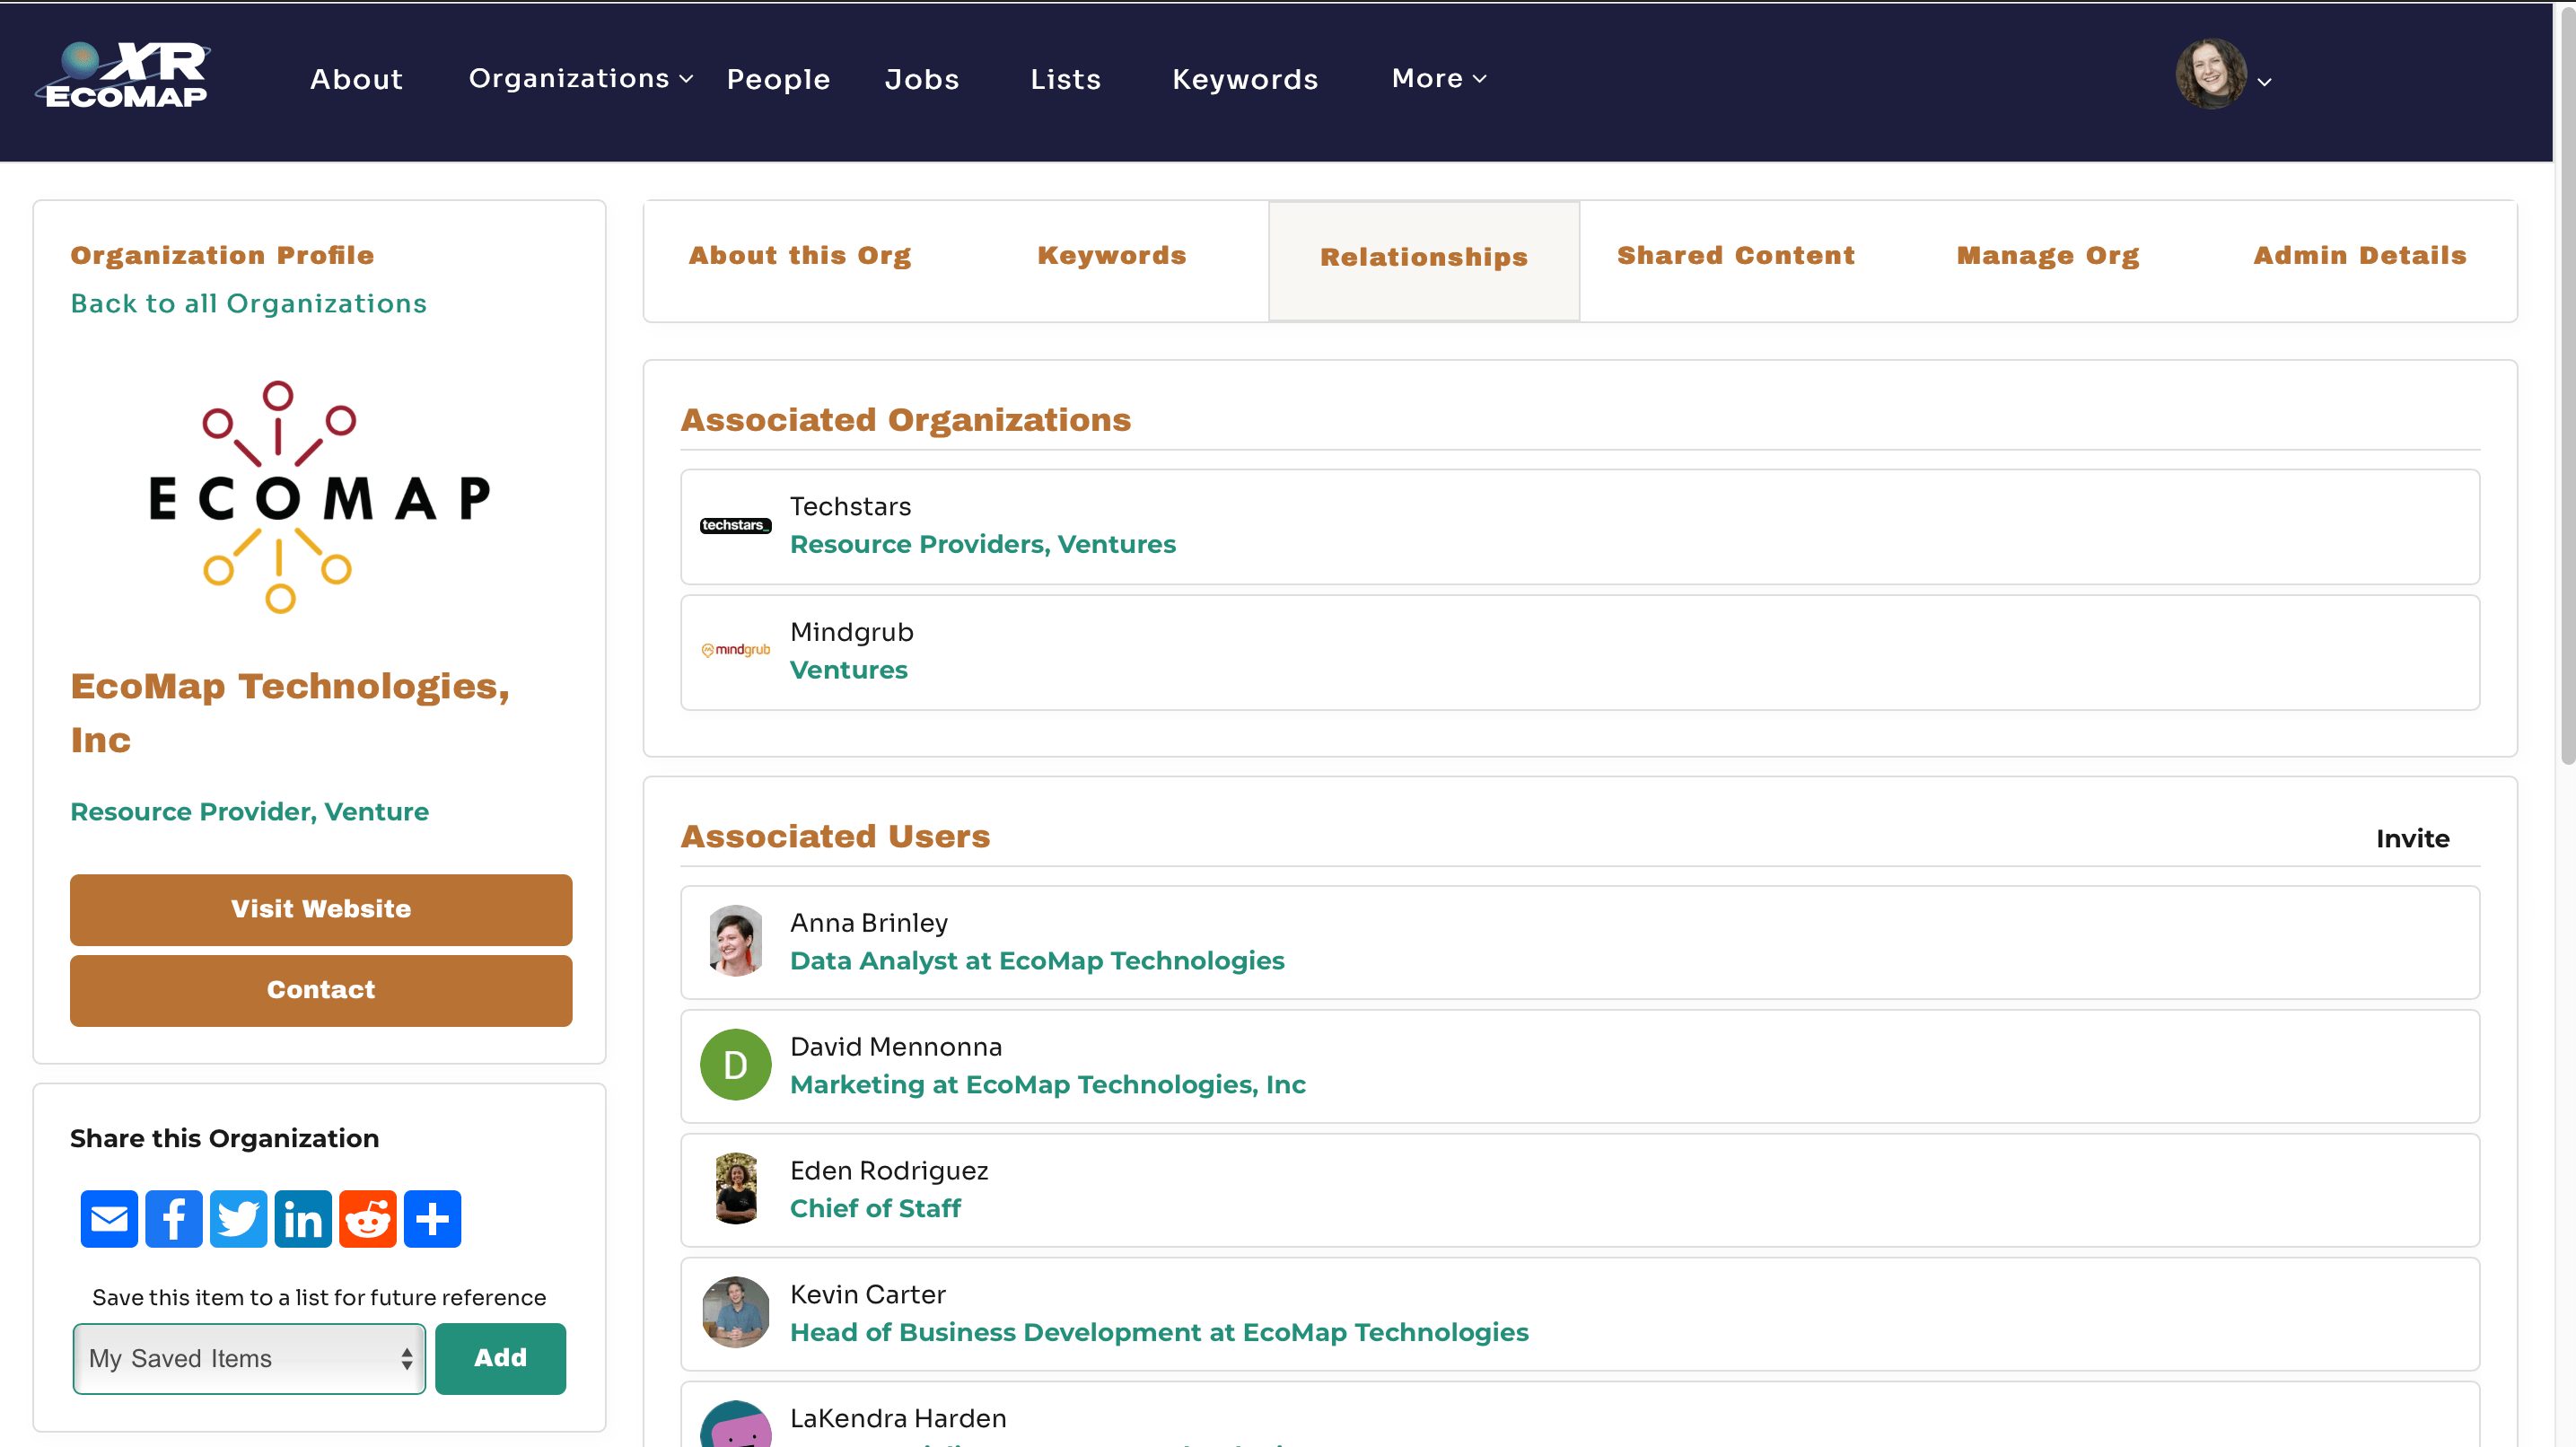Open the Admin Details tab
The width and height of the screenshot is (2576, 1447).
[x=2360, y=256]
